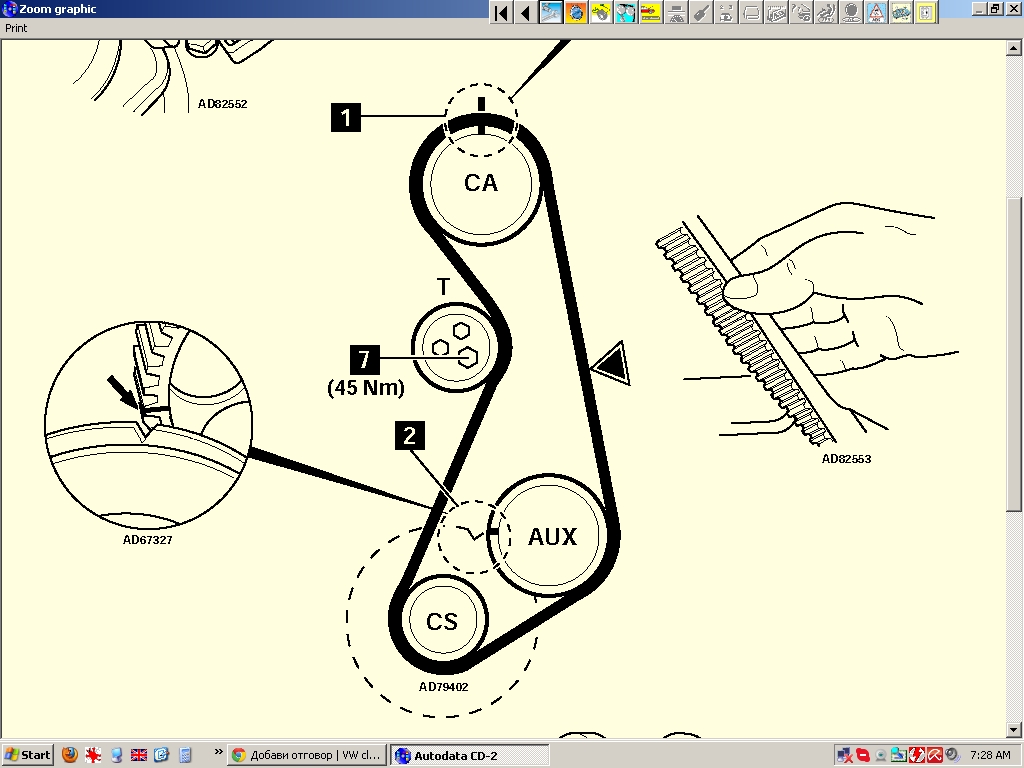Image resolution: width=1024 pixels, height=768 pixels.
Task: Click the warning triangle toolbar icon
Action: pos(876,12)
